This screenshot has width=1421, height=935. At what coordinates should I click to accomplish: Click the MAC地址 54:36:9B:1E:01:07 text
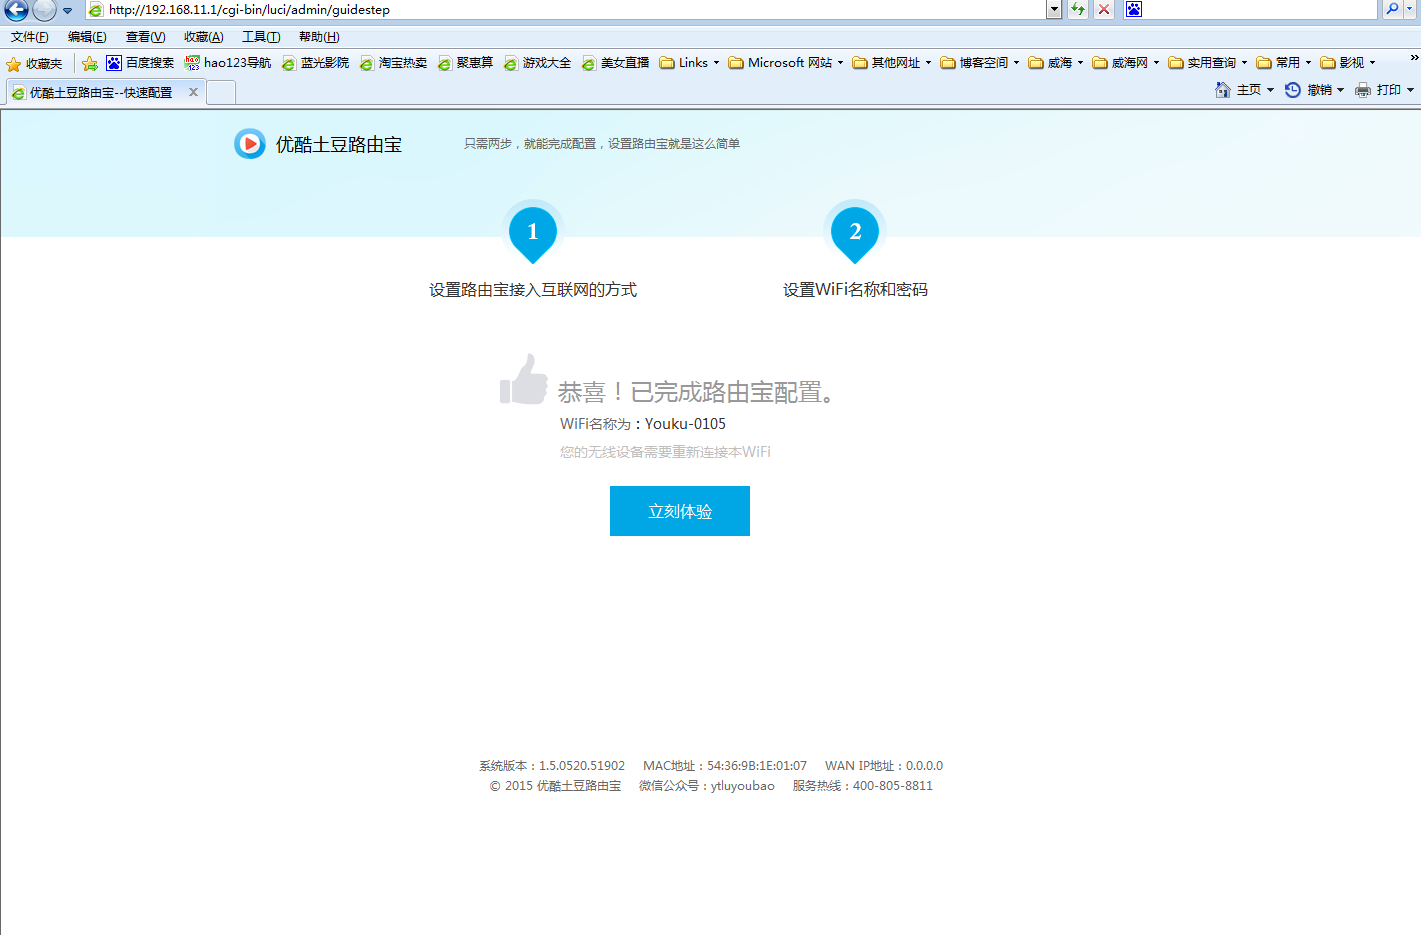click(x=725, y=766)
